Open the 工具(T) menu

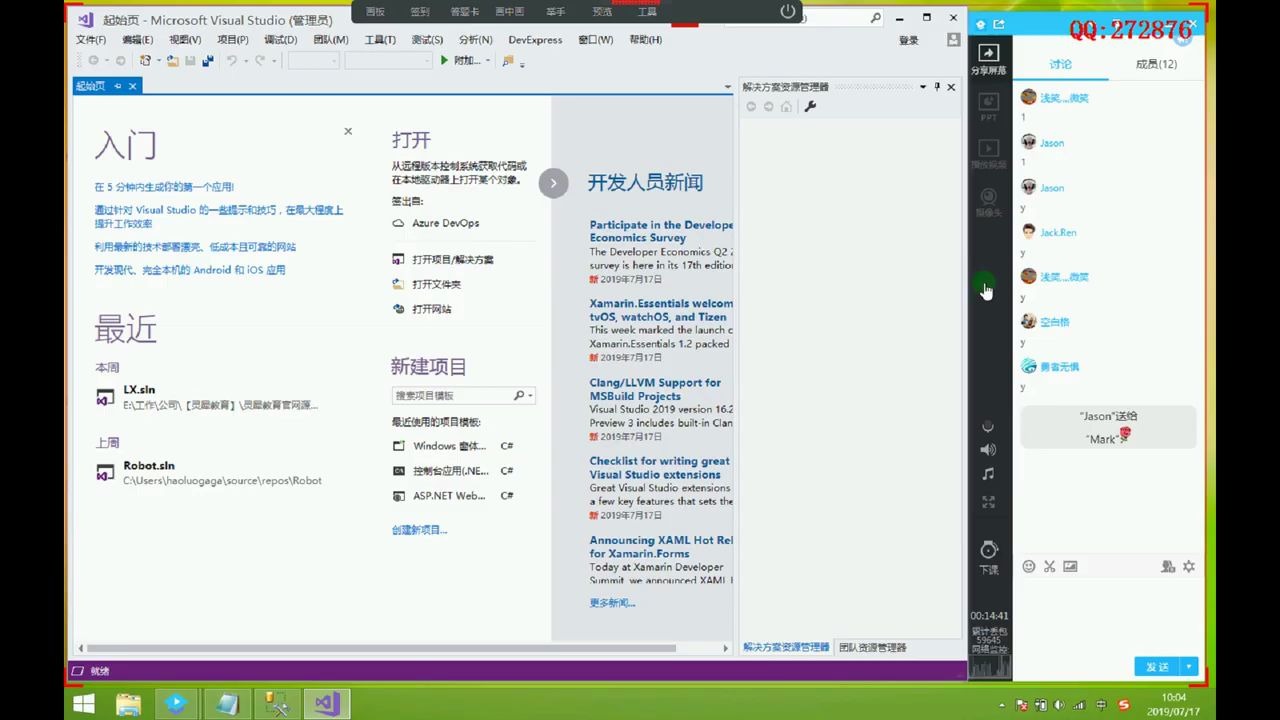point(380,40)
